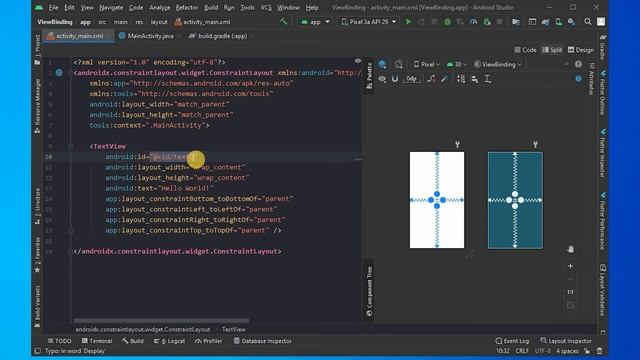640x360 pixels.
Task: Switch to the MainActivity.java tab
Action: (x=150, y=36)
